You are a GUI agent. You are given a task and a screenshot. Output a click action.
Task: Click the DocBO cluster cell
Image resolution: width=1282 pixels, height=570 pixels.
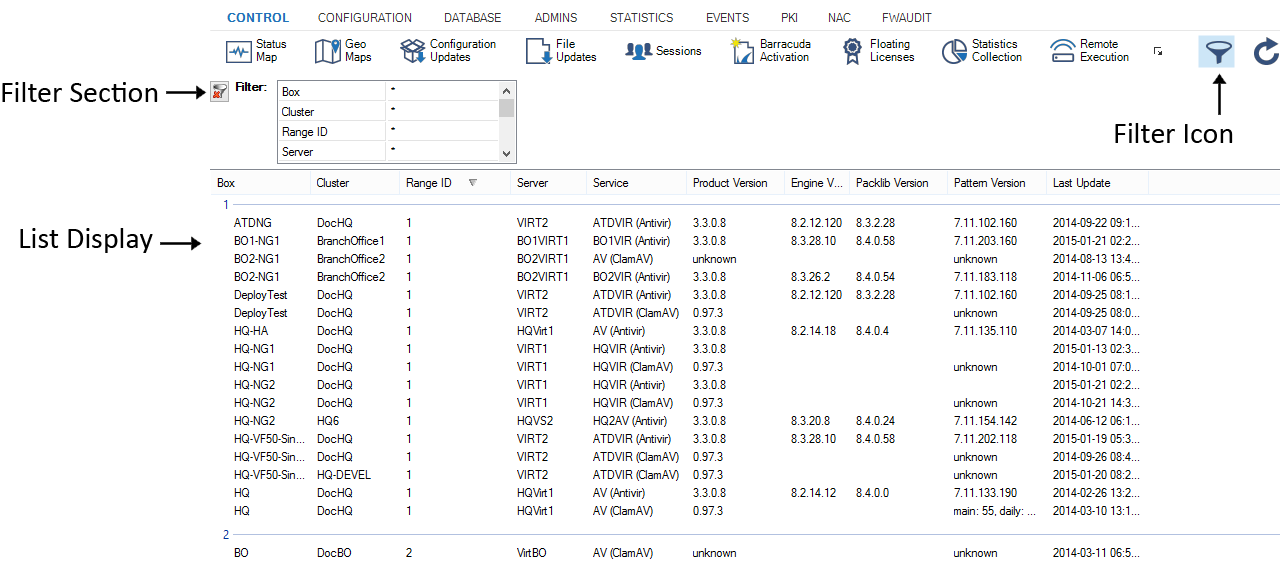click(x=335, y=553)
